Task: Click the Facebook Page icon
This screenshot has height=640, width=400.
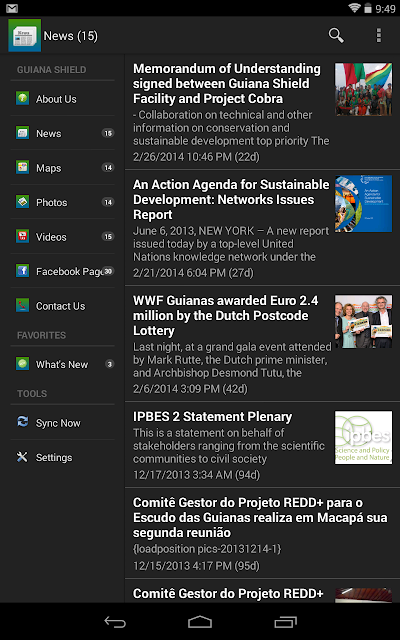Action: click(22, 271)
